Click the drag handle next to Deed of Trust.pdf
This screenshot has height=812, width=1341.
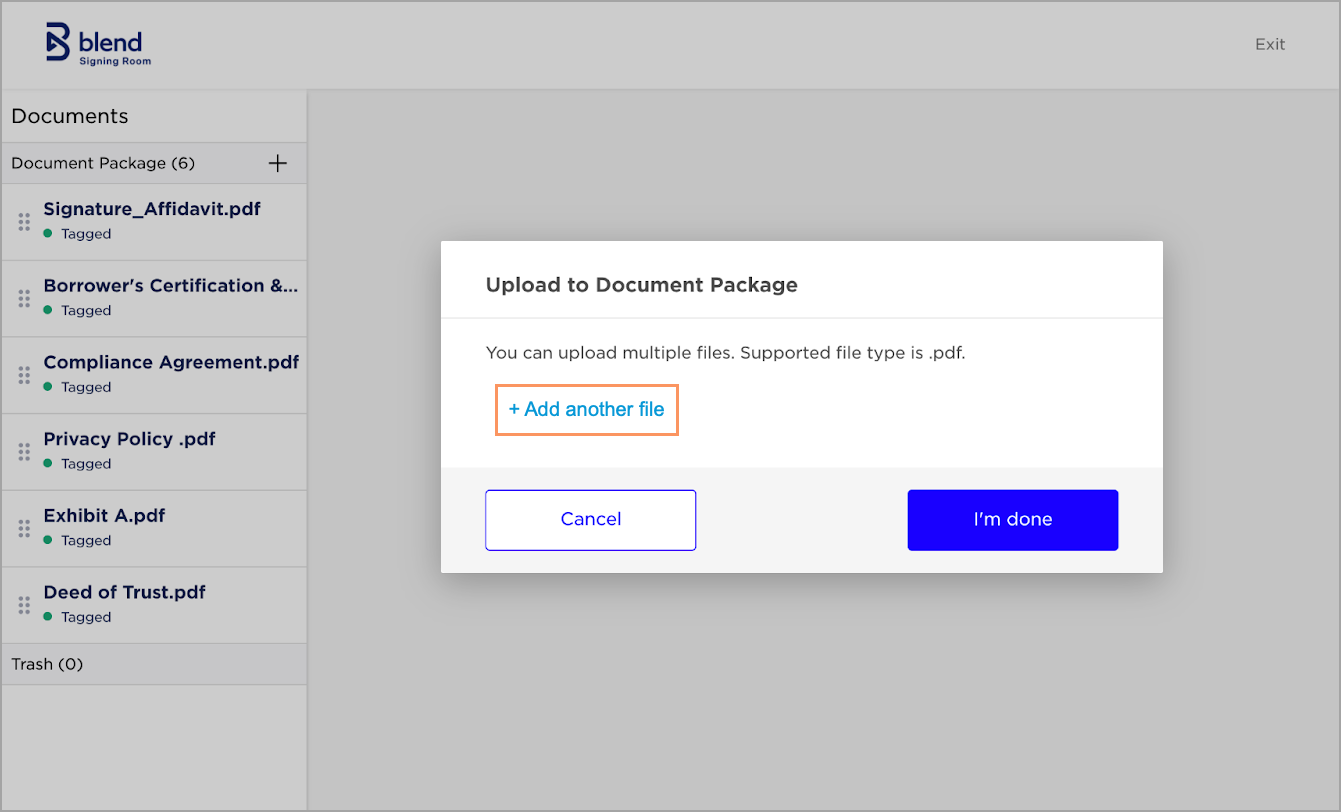point(24,604)
